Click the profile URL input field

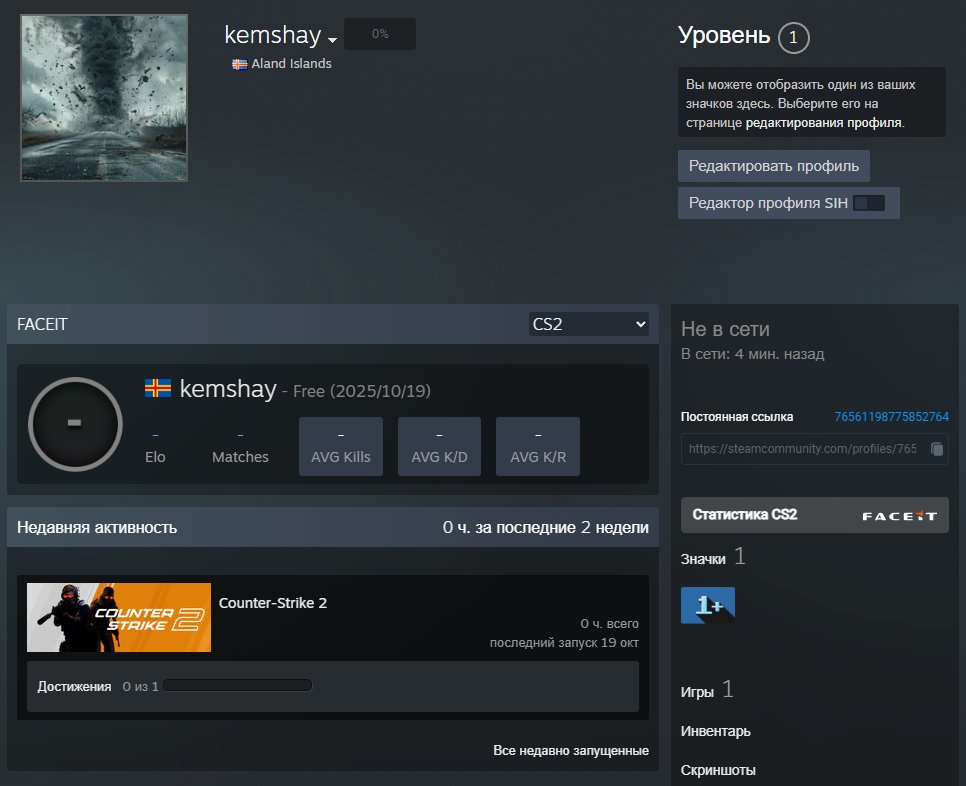click(x=802, y=449)
